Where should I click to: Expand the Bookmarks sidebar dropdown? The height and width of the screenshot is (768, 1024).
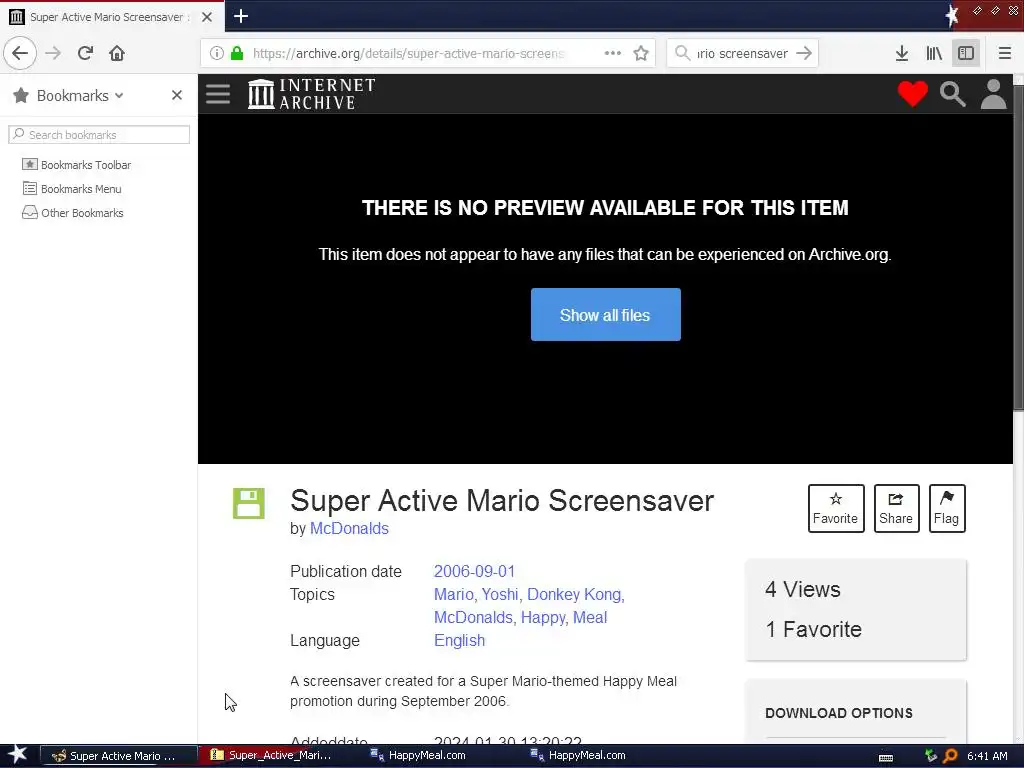click(119, 95)
